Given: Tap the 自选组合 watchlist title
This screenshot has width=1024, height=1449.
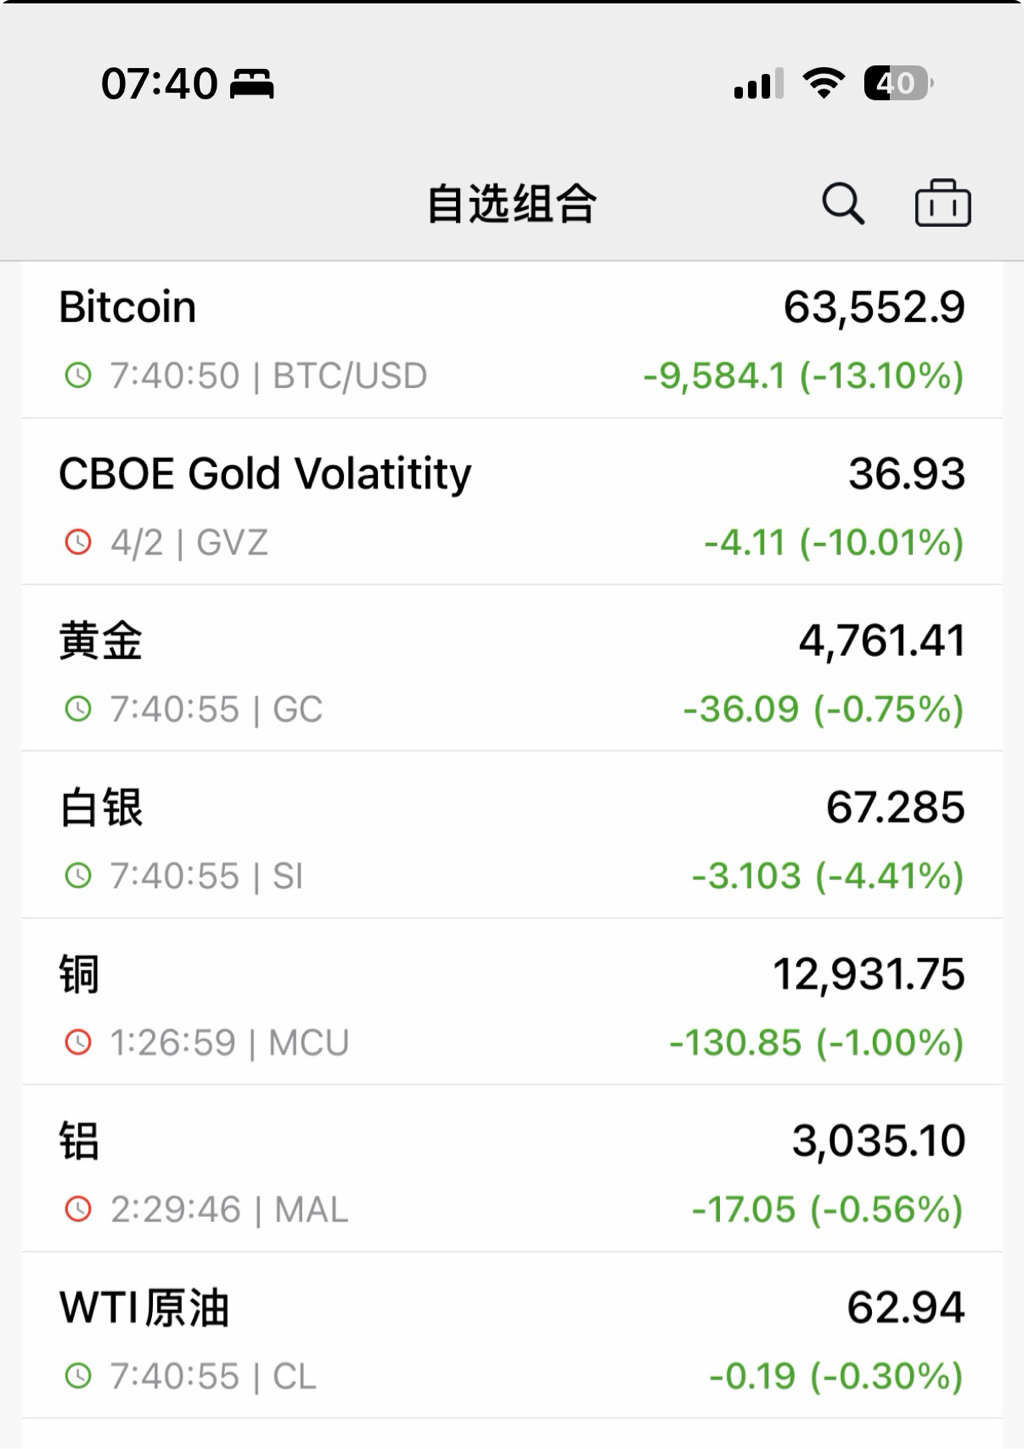Looking at the screenshot, I should [511, 204].
